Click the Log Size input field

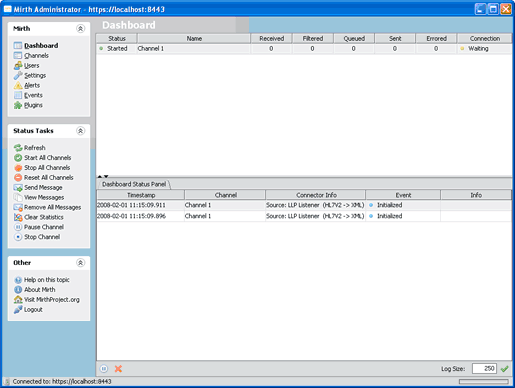point(484,369)
